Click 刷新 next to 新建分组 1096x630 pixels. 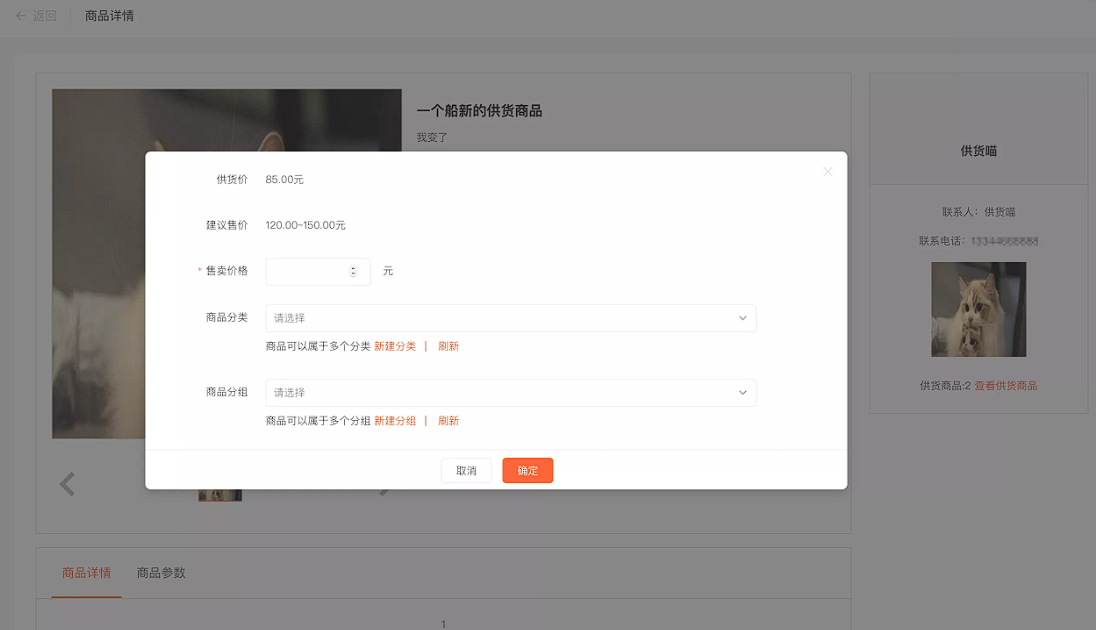pyautogui.click(x=449, y=421)
